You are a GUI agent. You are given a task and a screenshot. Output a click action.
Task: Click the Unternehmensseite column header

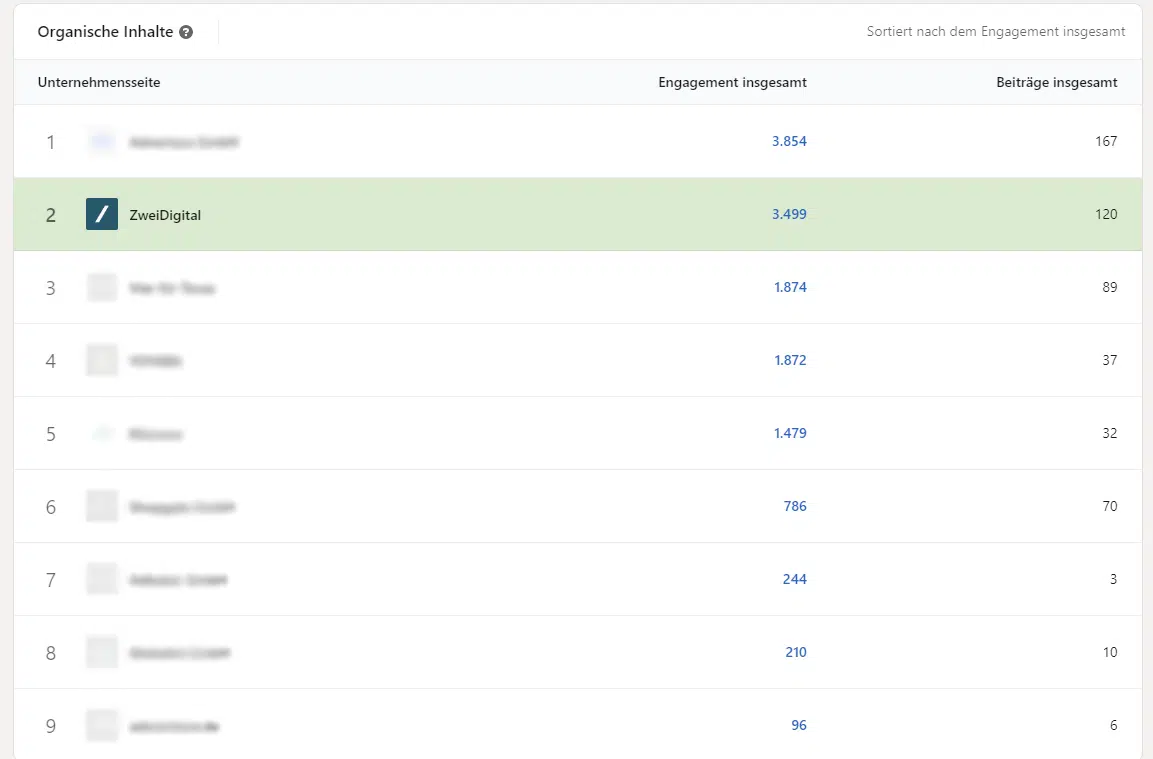99,82
